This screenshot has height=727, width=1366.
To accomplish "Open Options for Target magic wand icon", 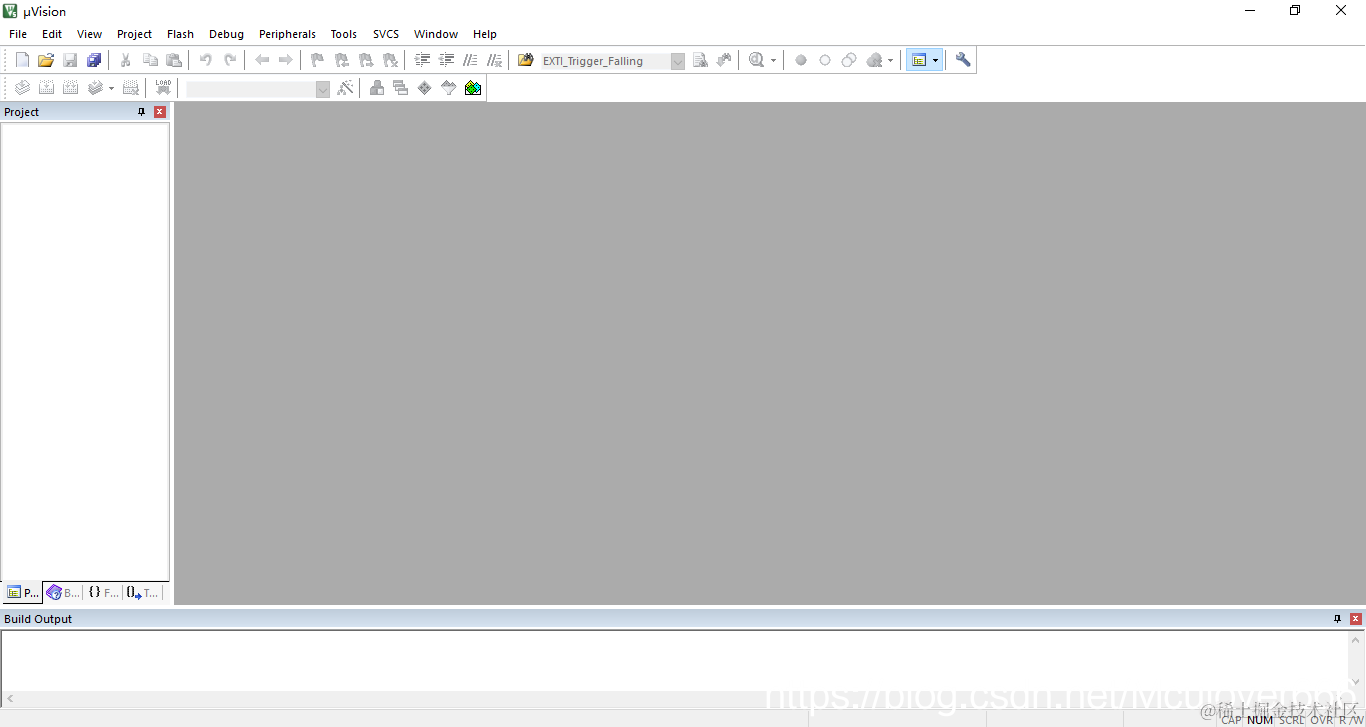I will tap(345, 88).
